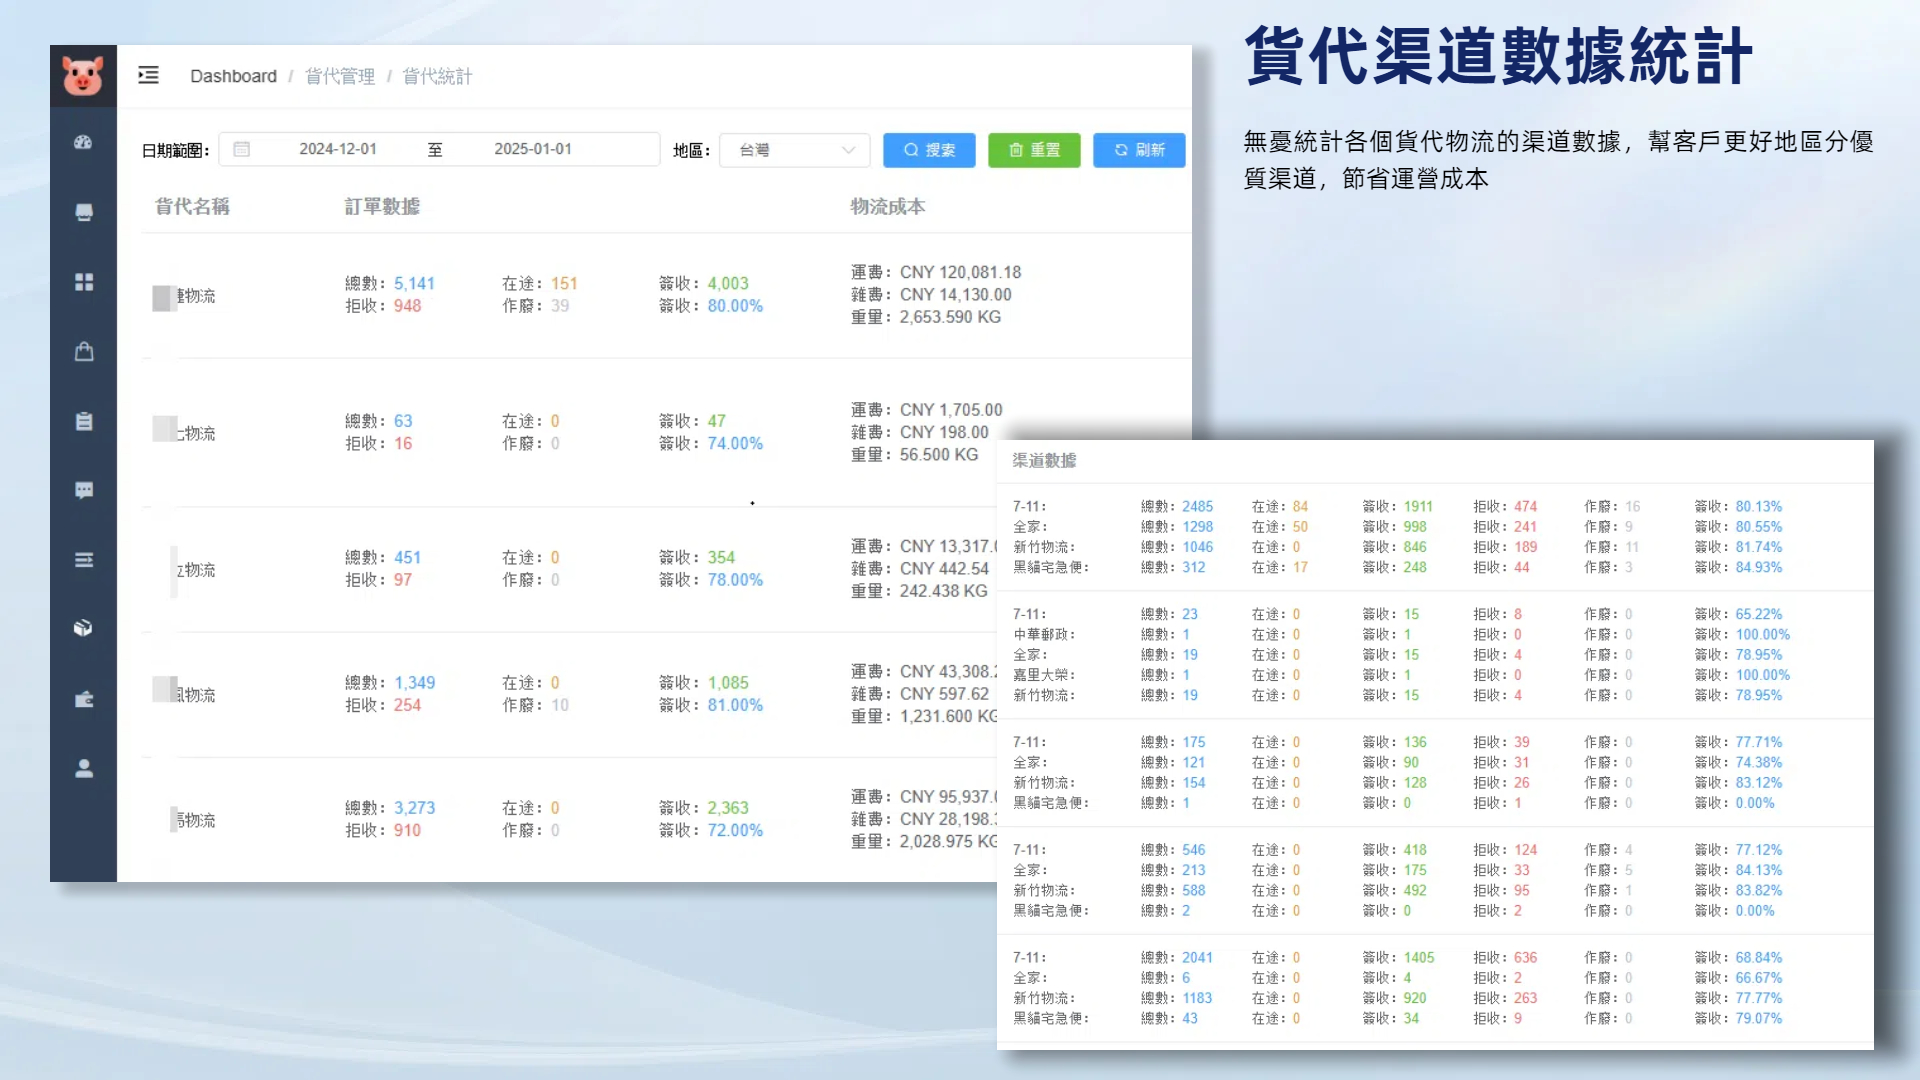This screenshot has height=1080, width=1920.
Task: Click channel sign rate 80.13%
Action: tap(1759, 507)
